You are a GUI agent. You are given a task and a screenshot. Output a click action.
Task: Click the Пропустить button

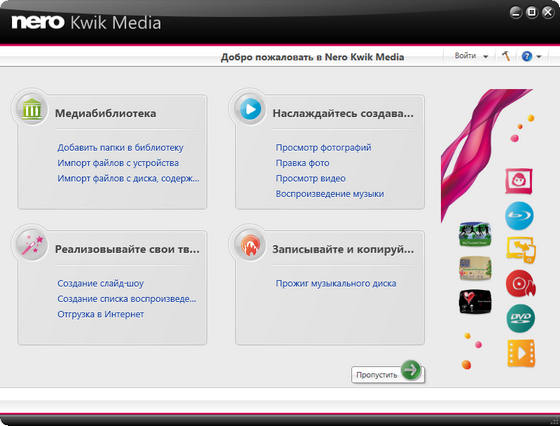coord(388,374)
